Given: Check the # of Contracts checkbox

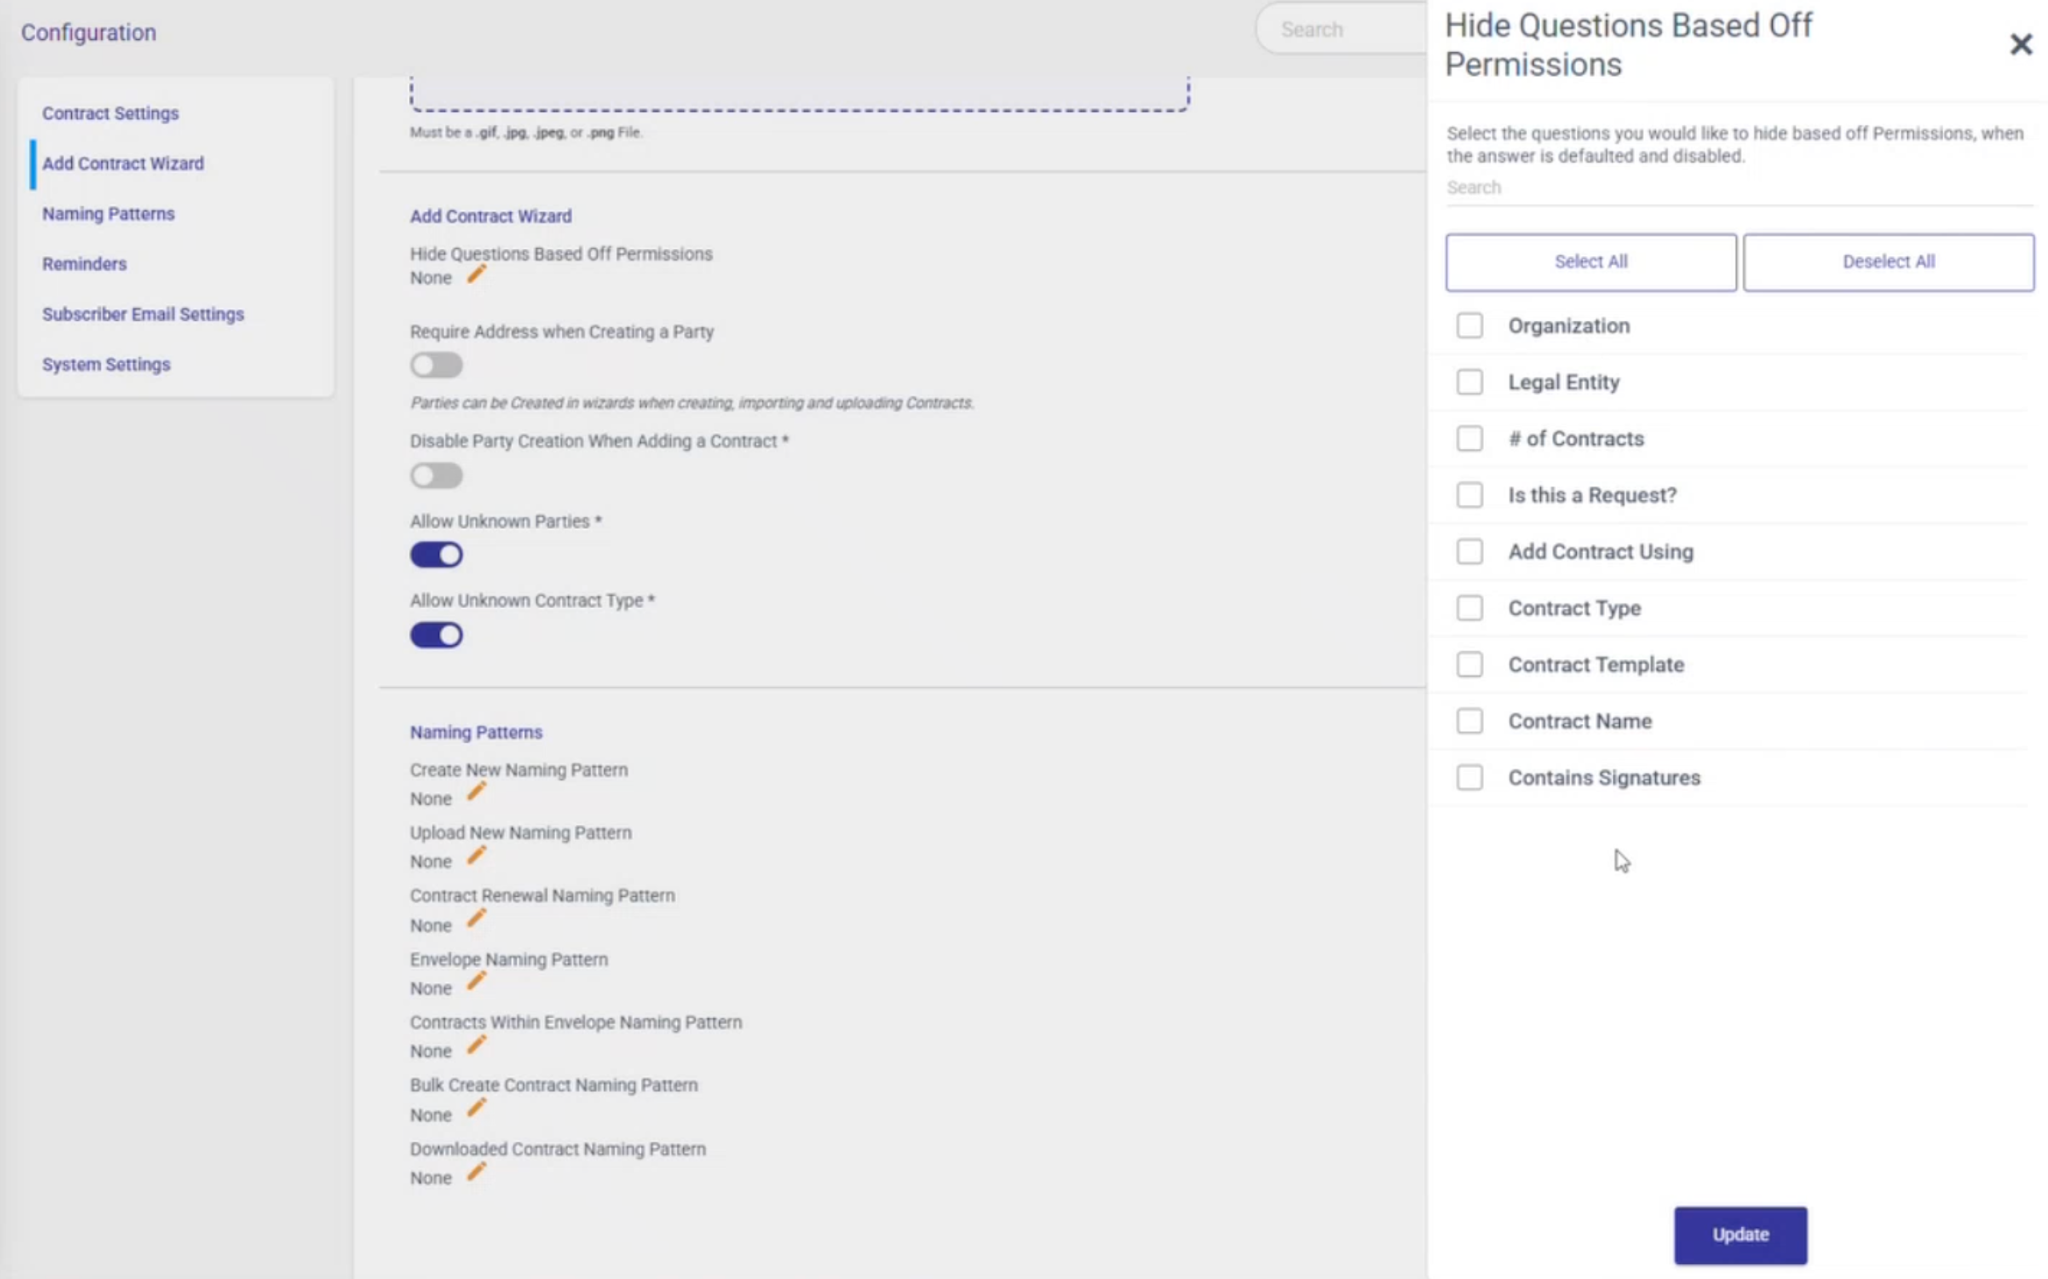Looking at the screenshot, I should (1469, 439).
